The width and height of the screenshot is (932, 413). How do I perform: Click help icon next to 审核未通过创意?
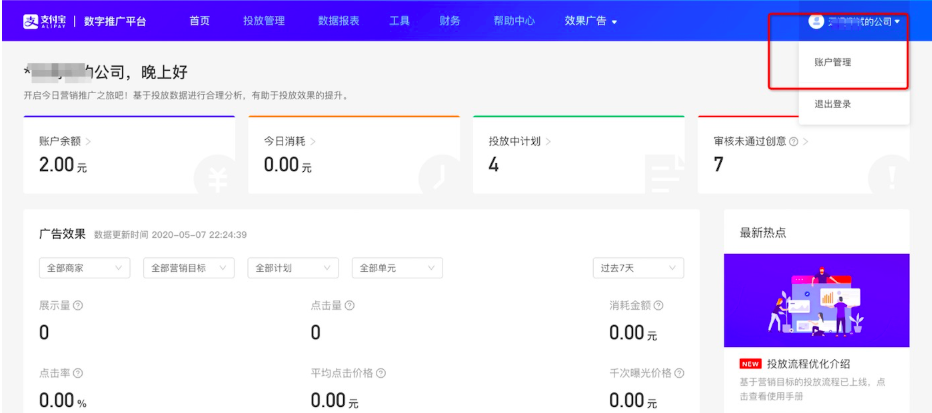794,142
